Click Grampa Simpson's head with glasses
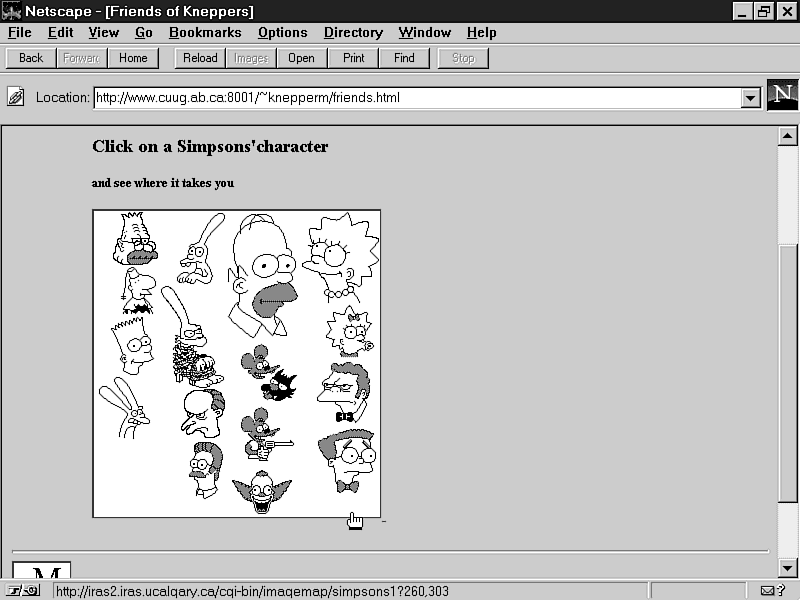 (x=135, y=239)
